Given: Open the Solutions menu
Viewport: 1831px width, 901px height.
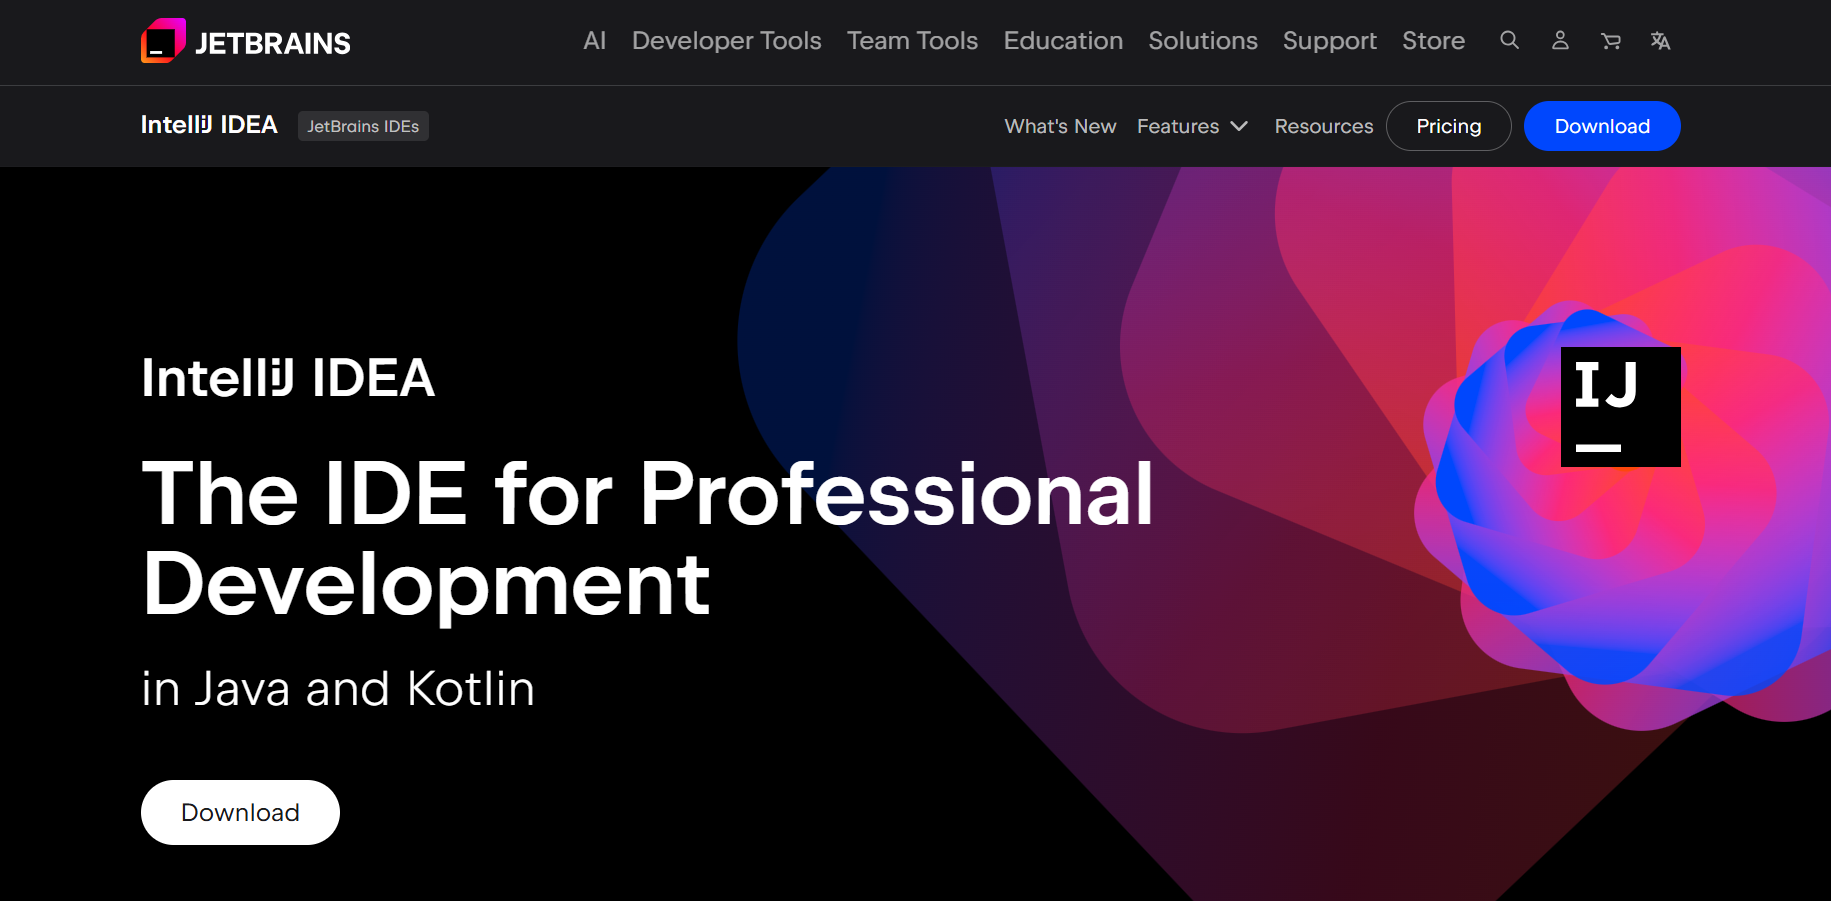Looking at the screenshot, I should [1202, 41].
